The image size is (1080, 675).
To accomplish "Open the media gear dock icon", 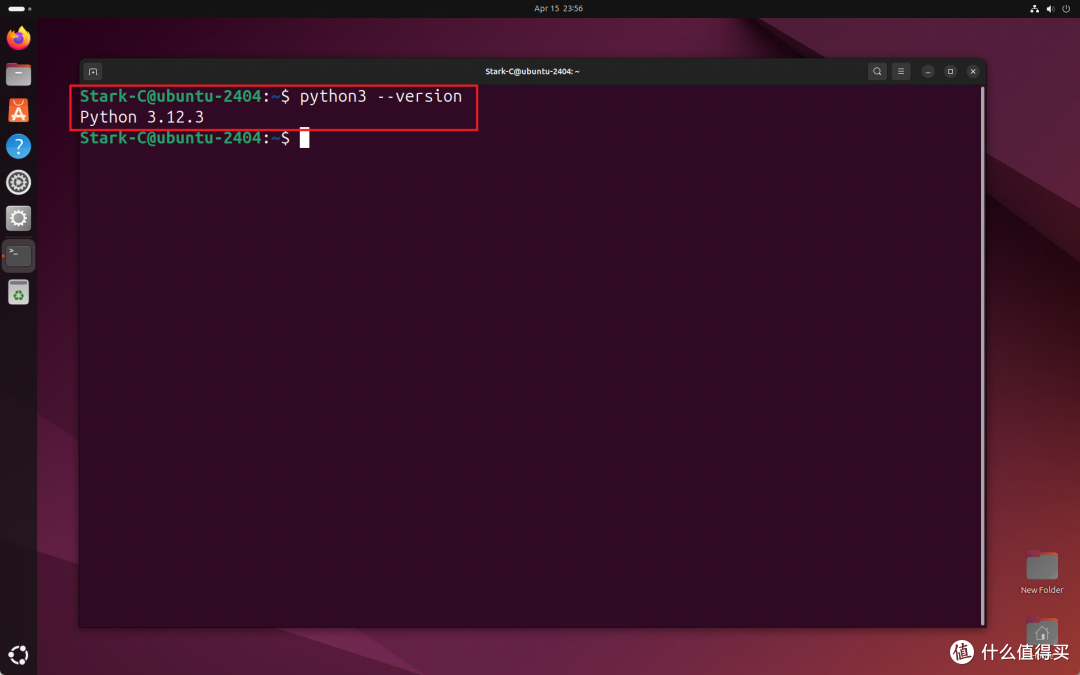I will point(19,183).
